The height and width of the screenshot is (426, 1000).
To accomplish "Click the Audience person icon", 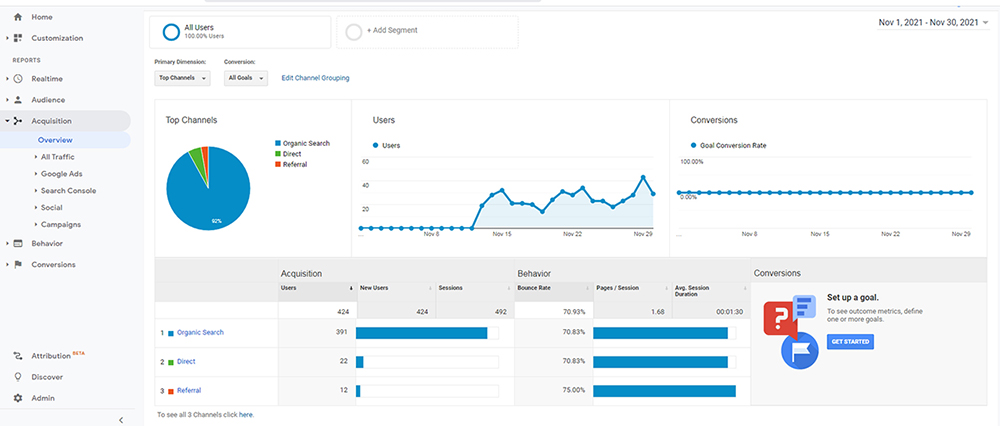I will click(18, 100).
